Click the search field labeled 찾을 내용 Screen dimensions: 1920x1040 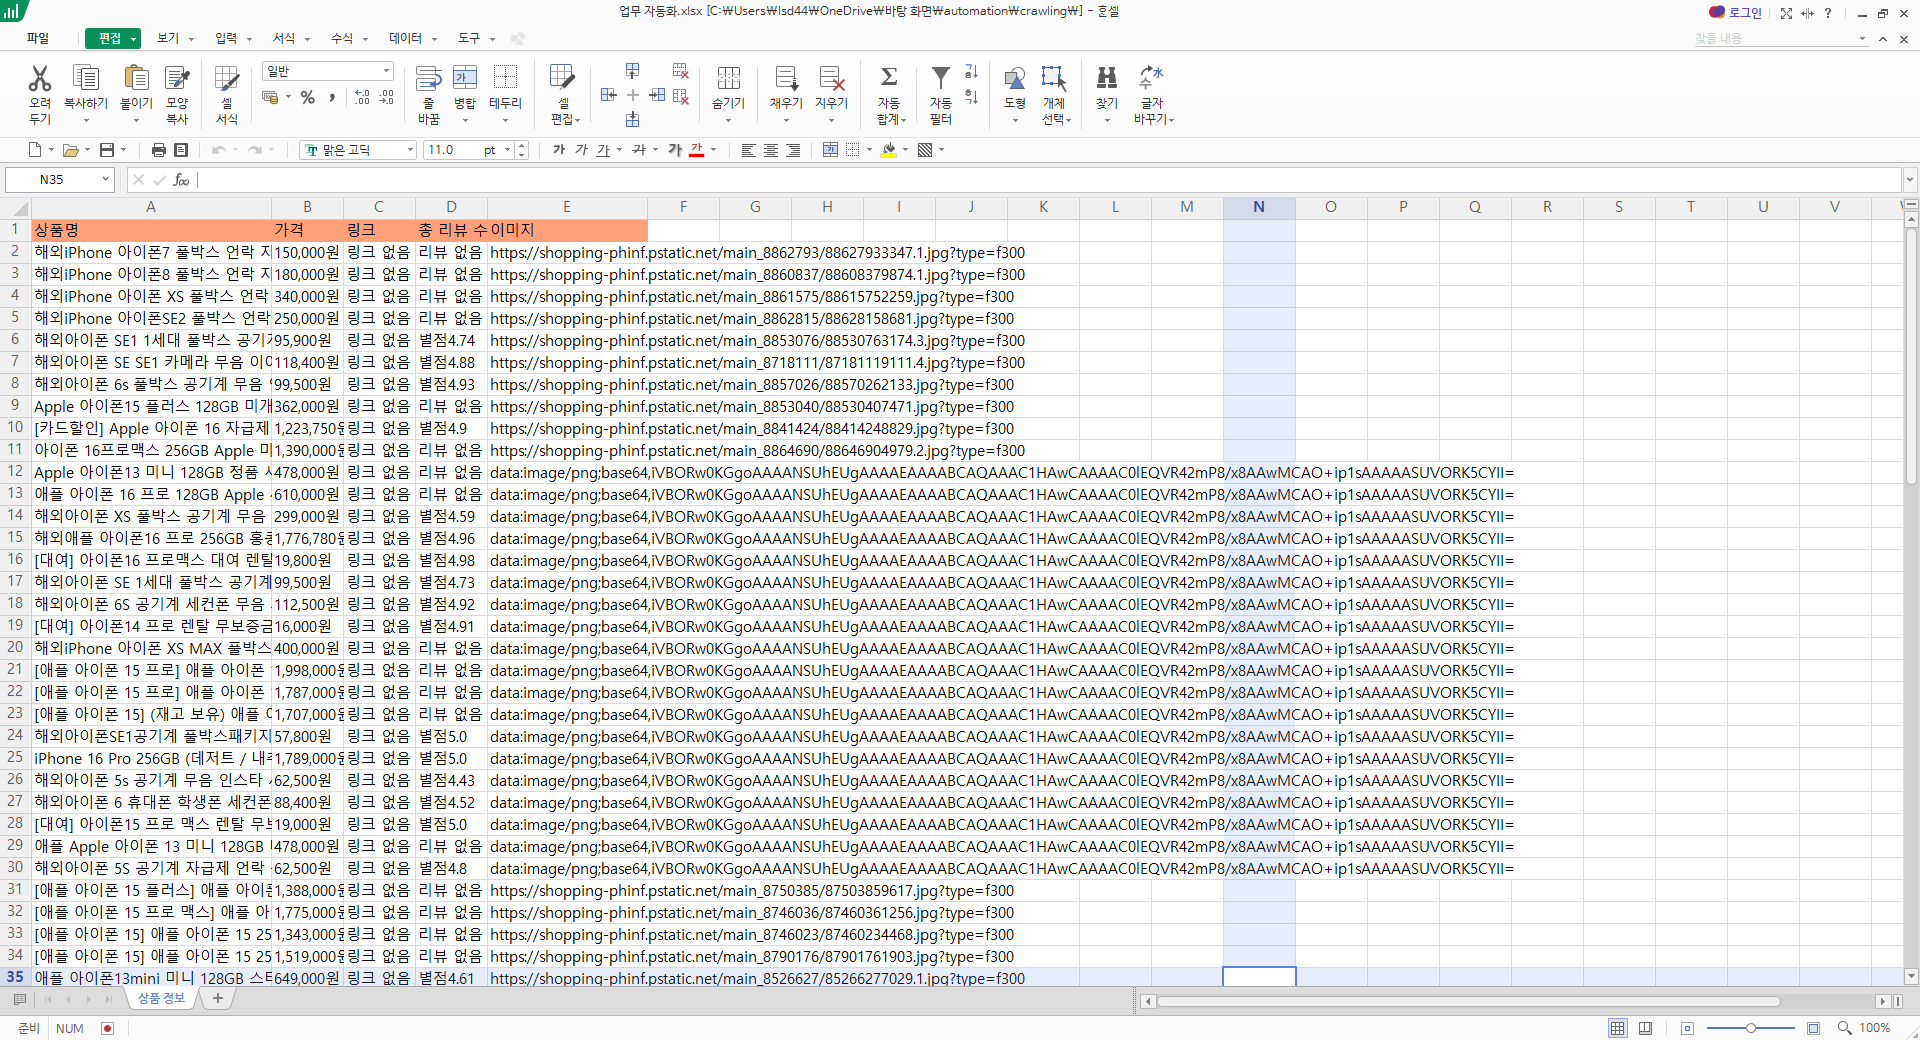1779,38
